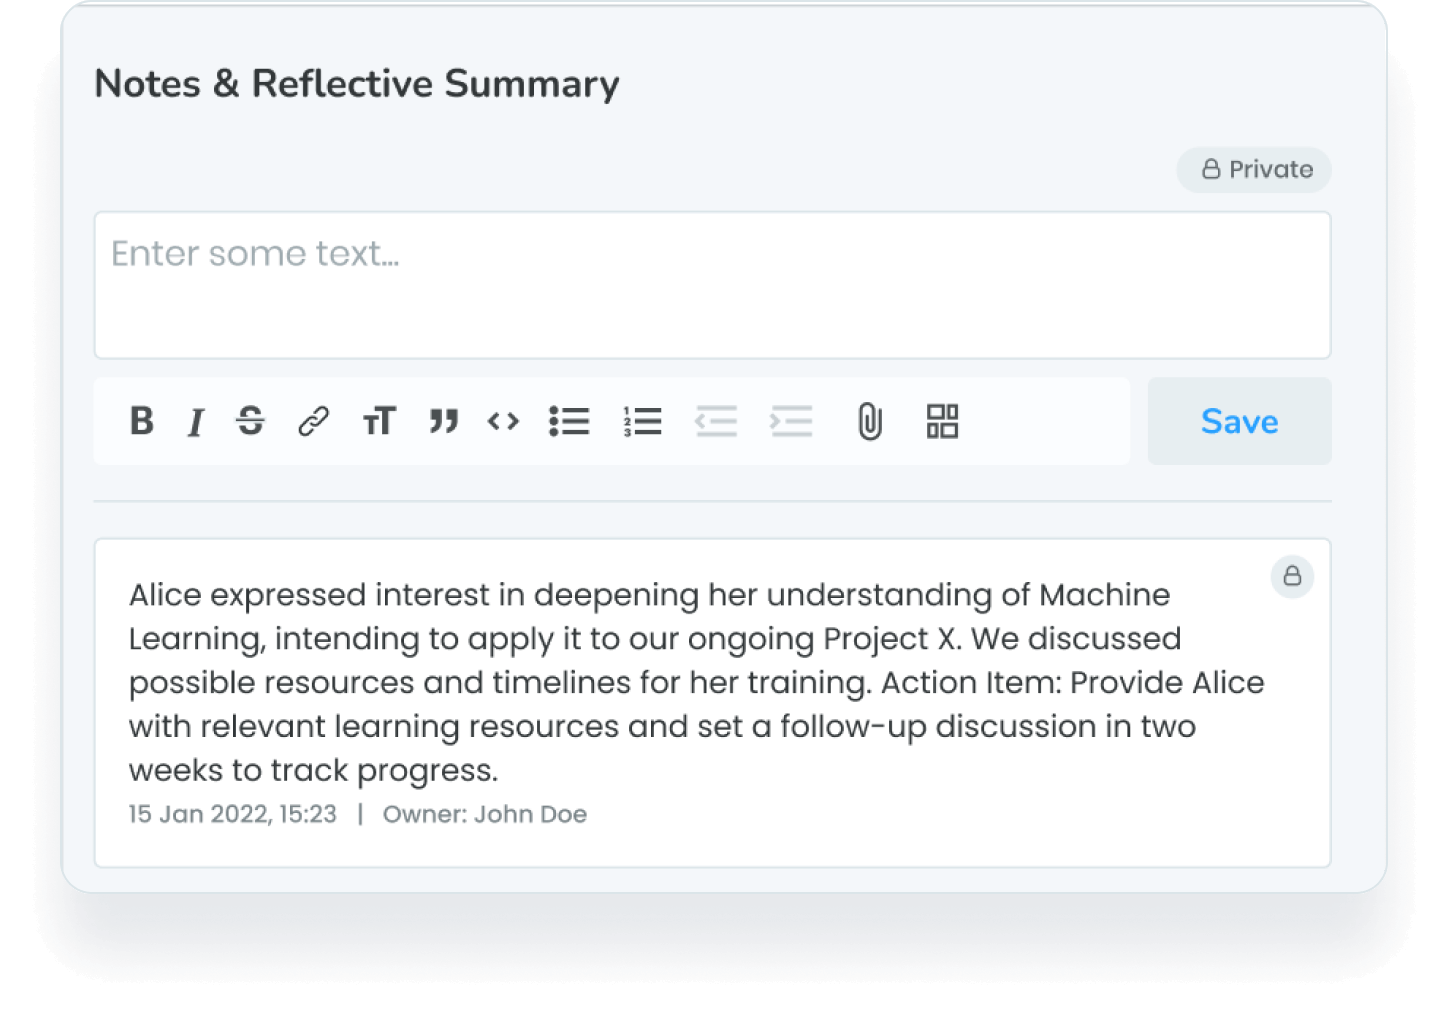Select the saved note about Alice

click(x=697, y=682)
